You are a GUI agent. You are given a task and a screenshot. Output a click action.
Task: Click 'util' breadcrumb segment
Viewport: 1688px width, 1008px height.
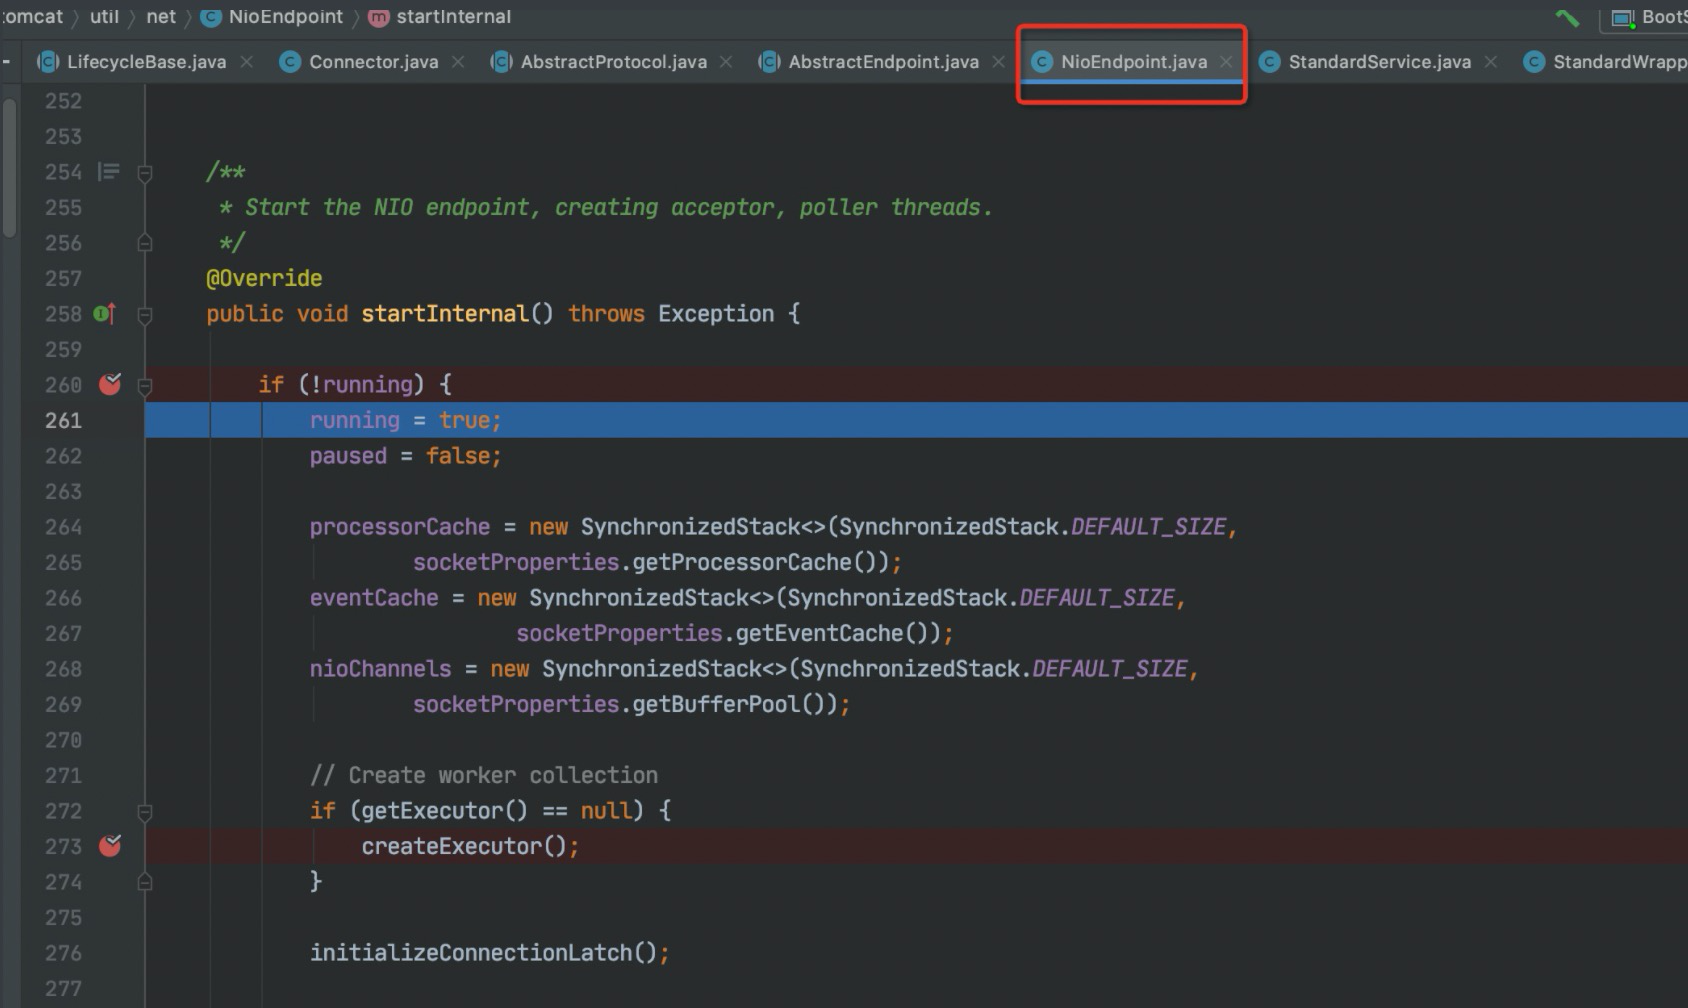pyautogui.click(x=104, y=17)
